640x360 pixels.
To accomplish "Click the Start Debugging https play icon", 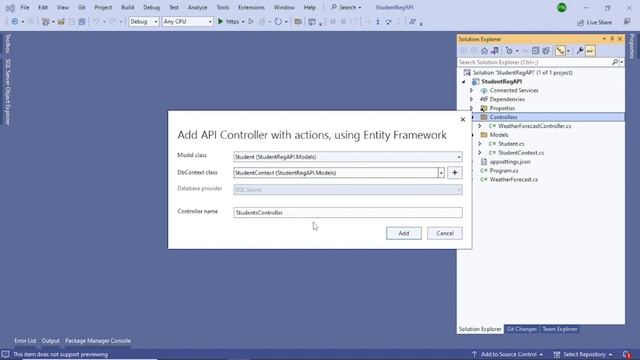I will coord(220,21).
